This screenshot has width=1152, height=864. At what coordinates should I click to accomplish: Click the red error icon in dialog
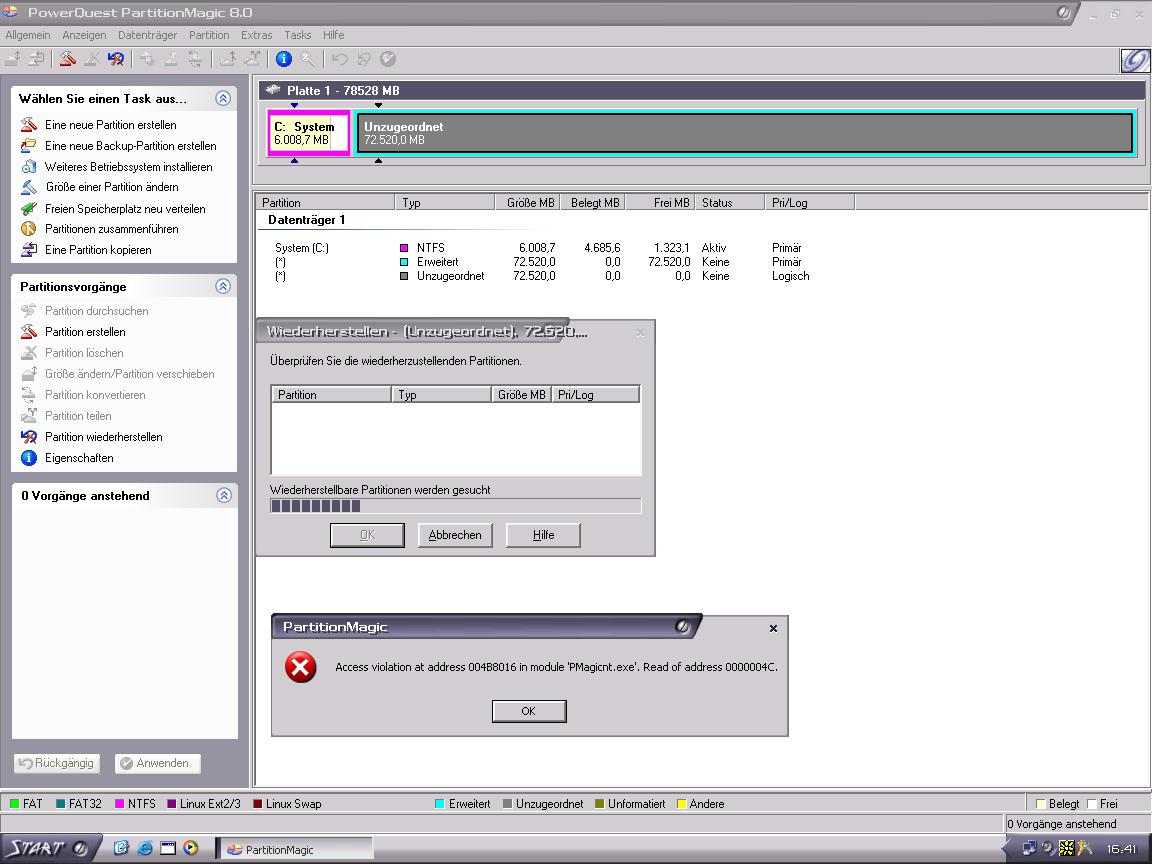300,667
